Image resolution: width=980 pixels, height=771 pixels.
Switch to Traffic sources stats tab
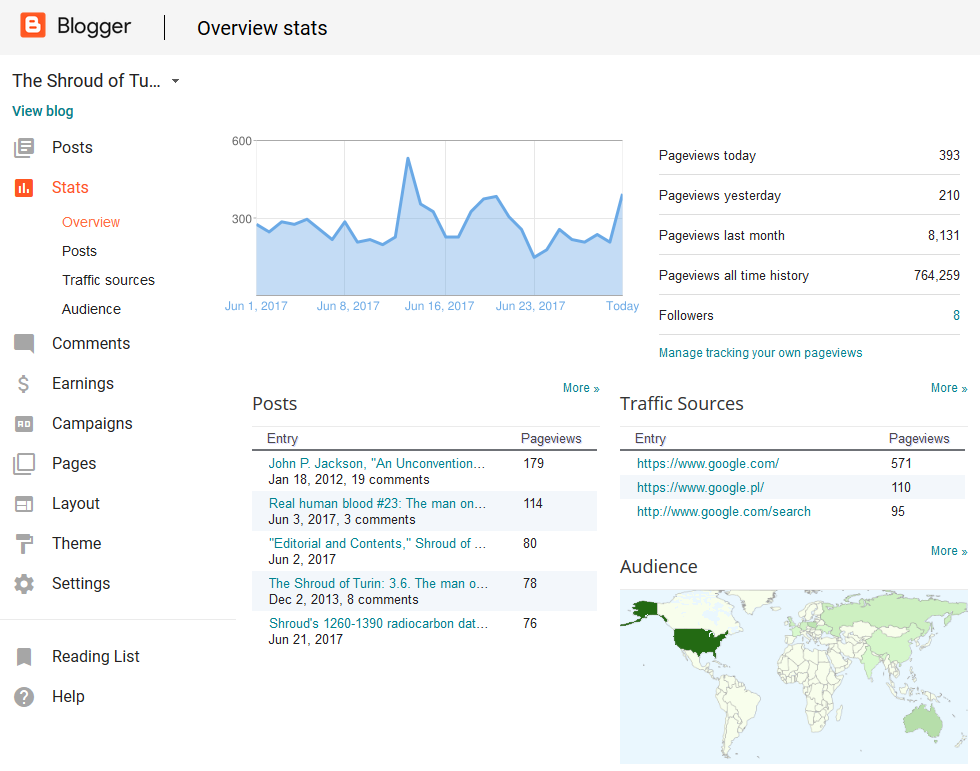[x=108, y=280]
